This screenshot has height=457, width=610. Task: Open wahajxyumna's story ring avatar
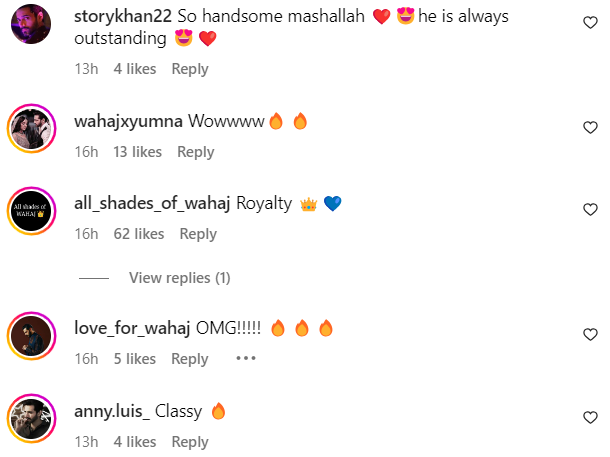click(x=32, y=128)
